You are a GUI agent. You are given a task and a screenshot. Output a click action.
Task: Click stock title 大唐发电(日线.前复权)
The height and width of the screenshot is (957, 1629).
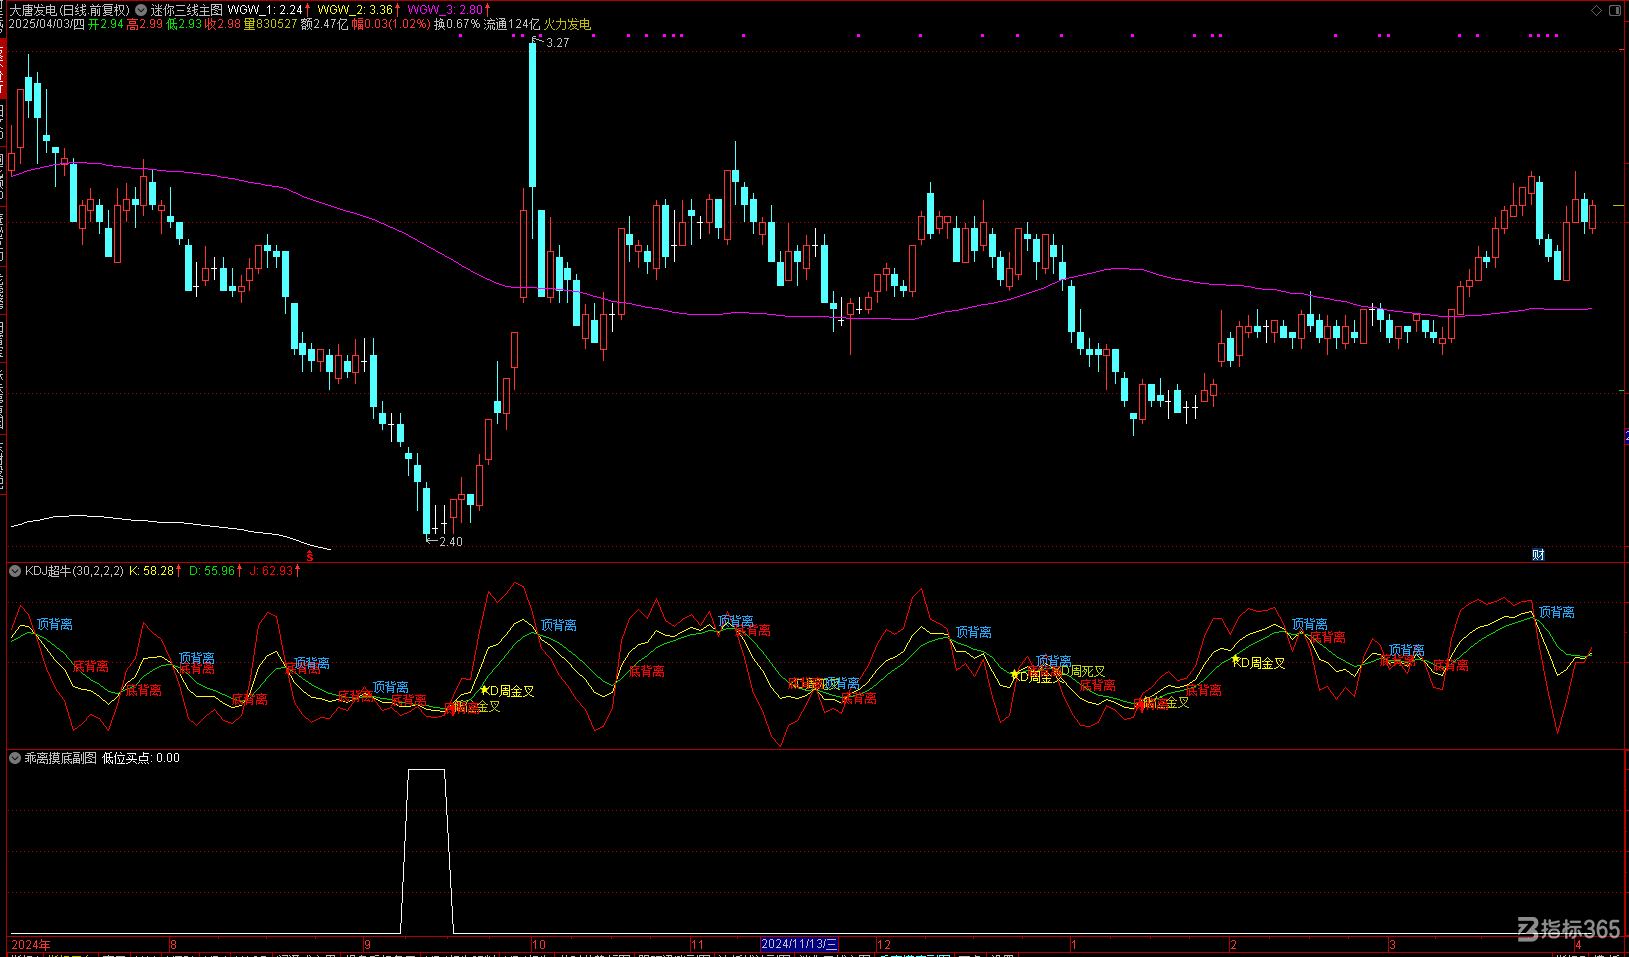click(x=69, y=10)
